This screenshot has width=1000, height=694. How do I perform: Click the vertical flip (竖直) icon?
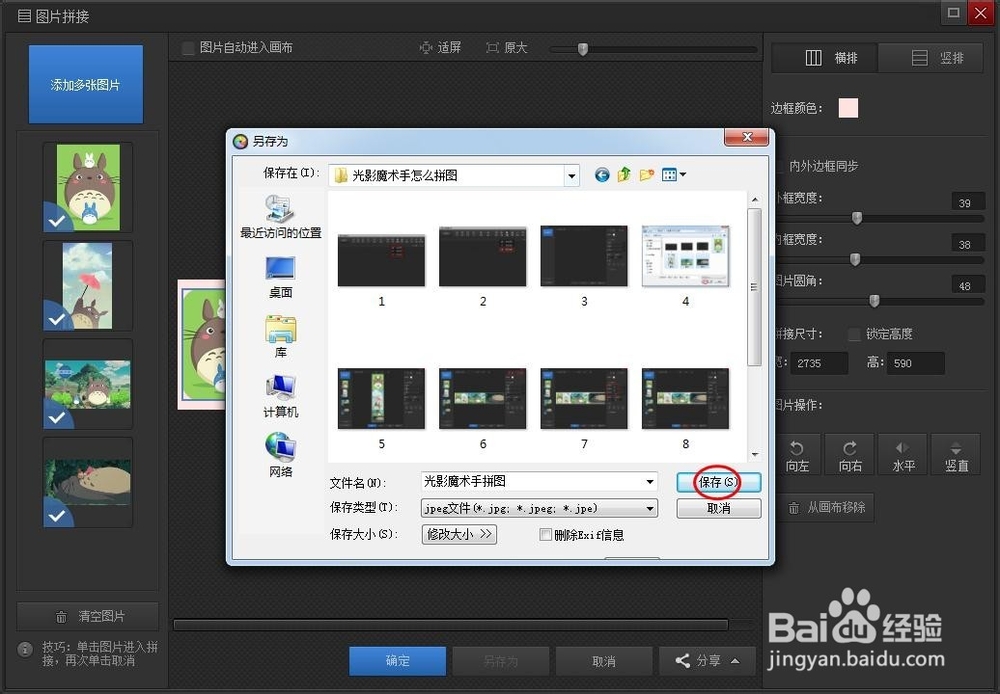[x=955, y=453]
